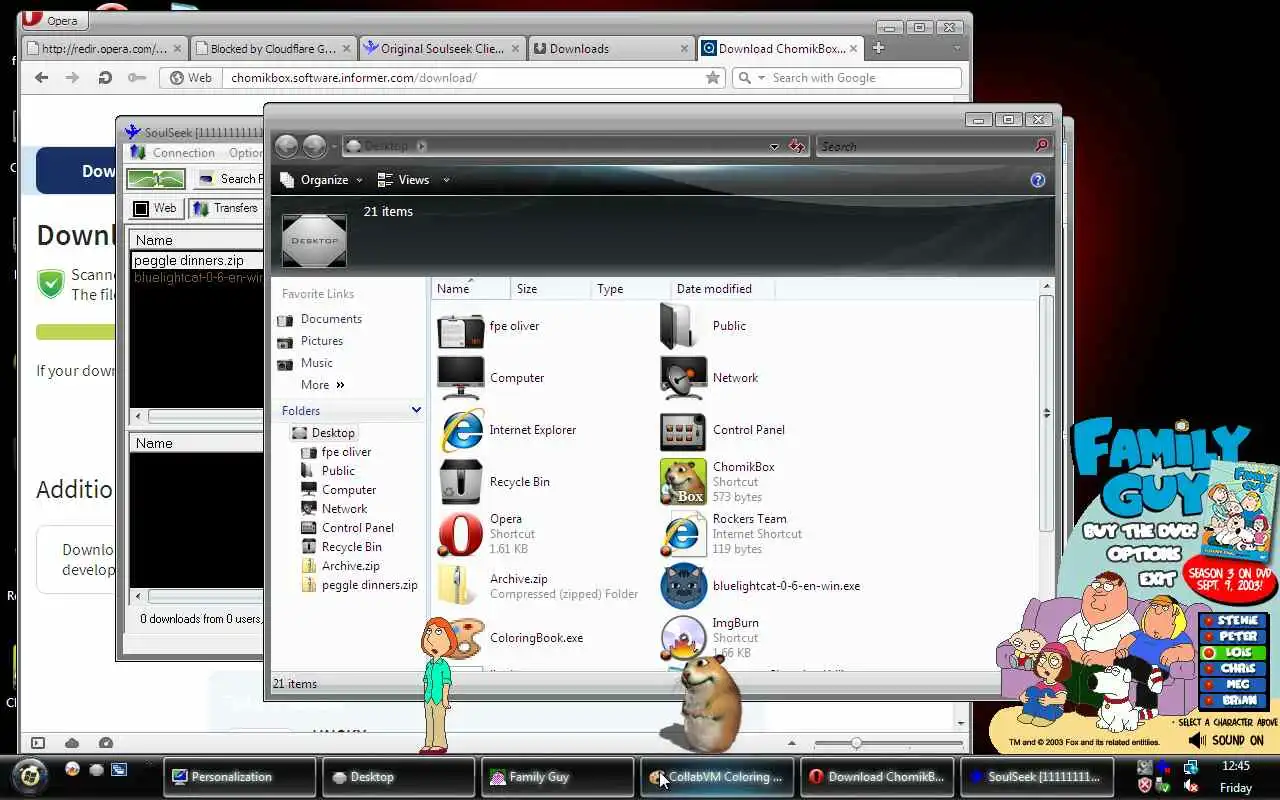Select the Network icon in file list
The height and width of the screenshot is (800, 1280).
[684, 378]
